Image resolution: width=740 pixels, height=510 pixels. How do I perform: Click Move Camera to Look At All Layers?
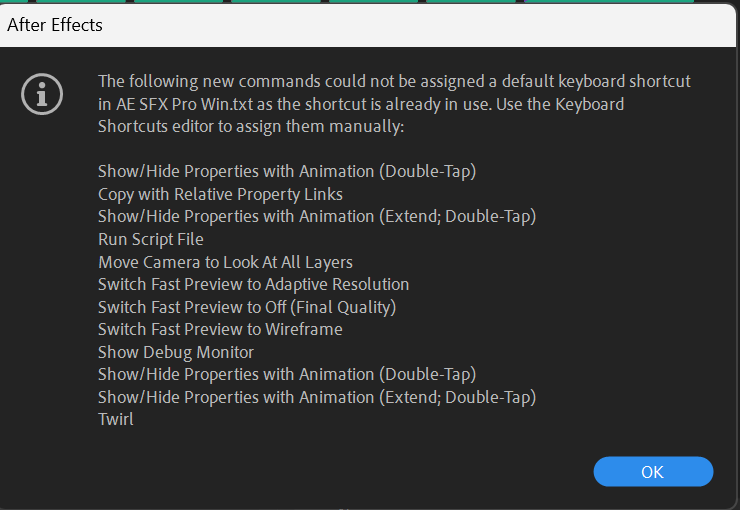click(x=225, y=262)
